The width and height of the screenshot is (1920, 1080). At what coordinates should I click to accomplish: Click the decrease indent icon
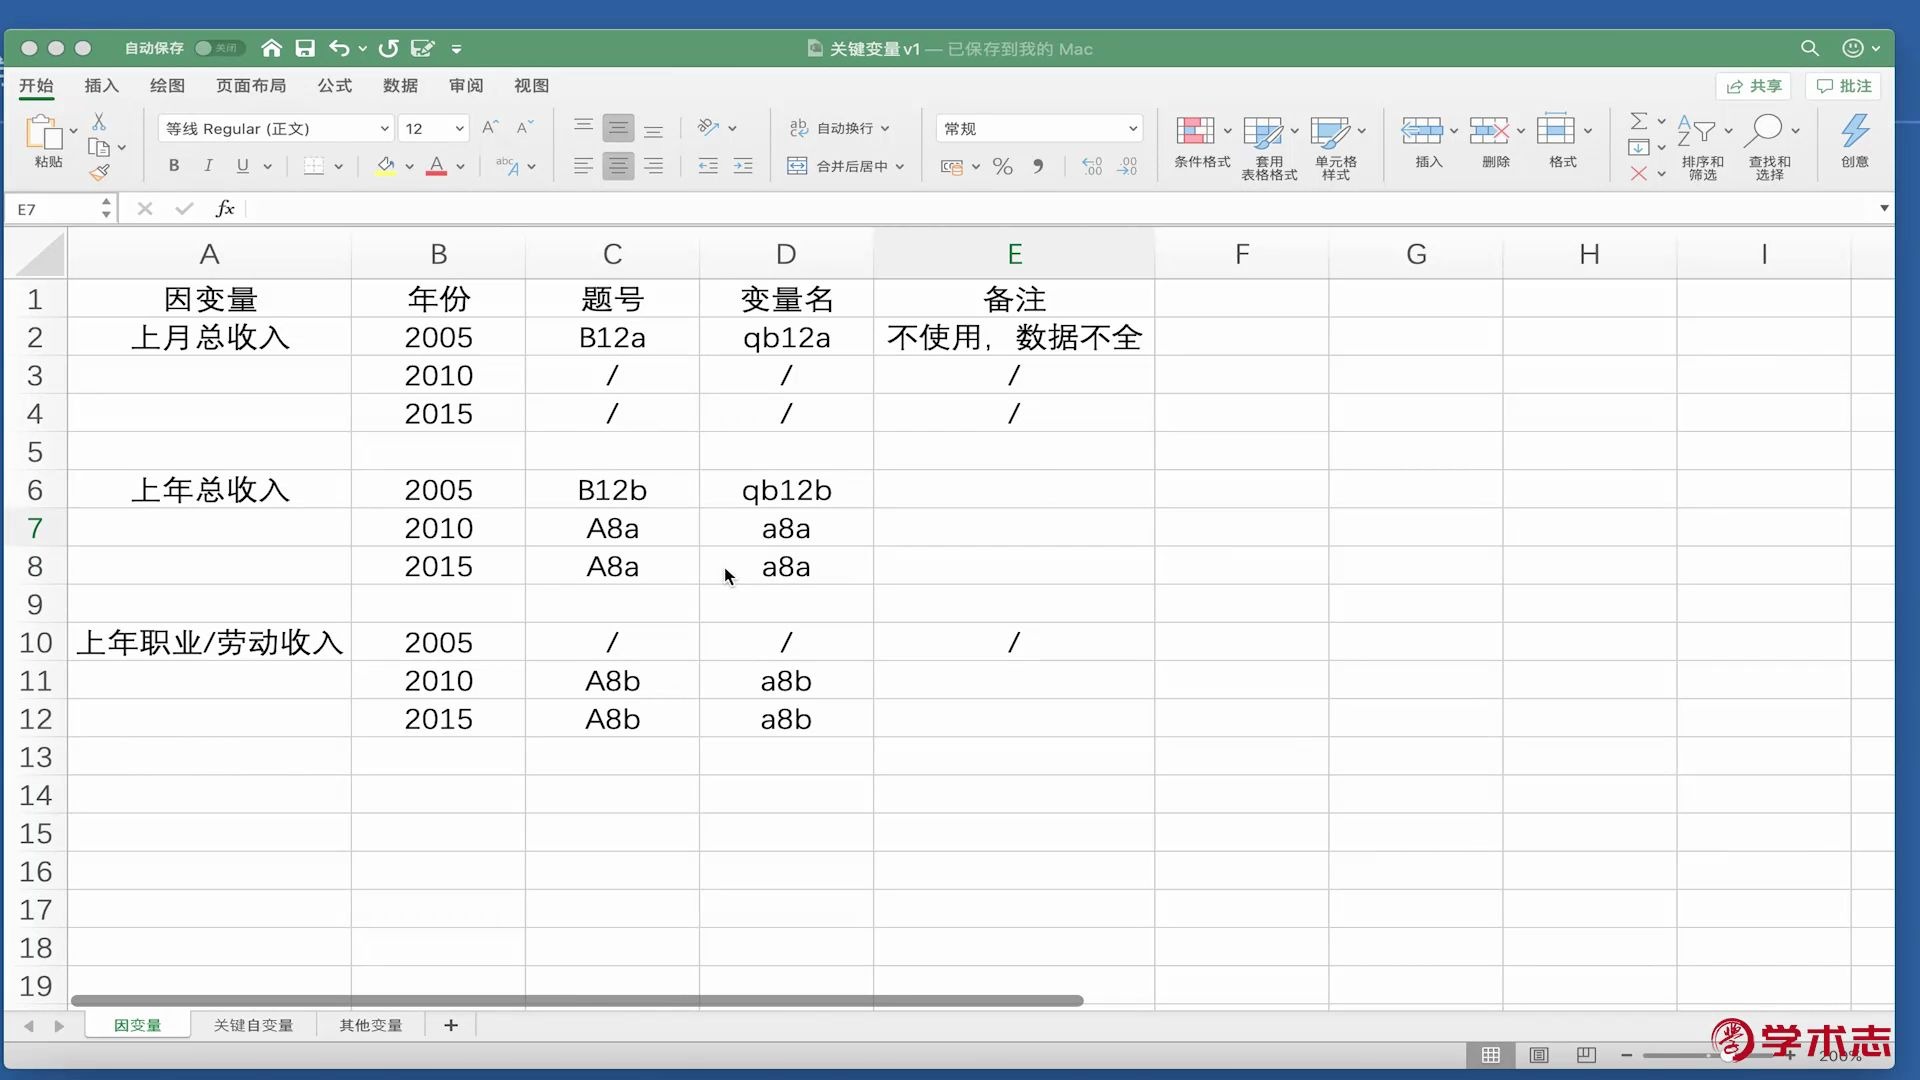pos(708,166)
